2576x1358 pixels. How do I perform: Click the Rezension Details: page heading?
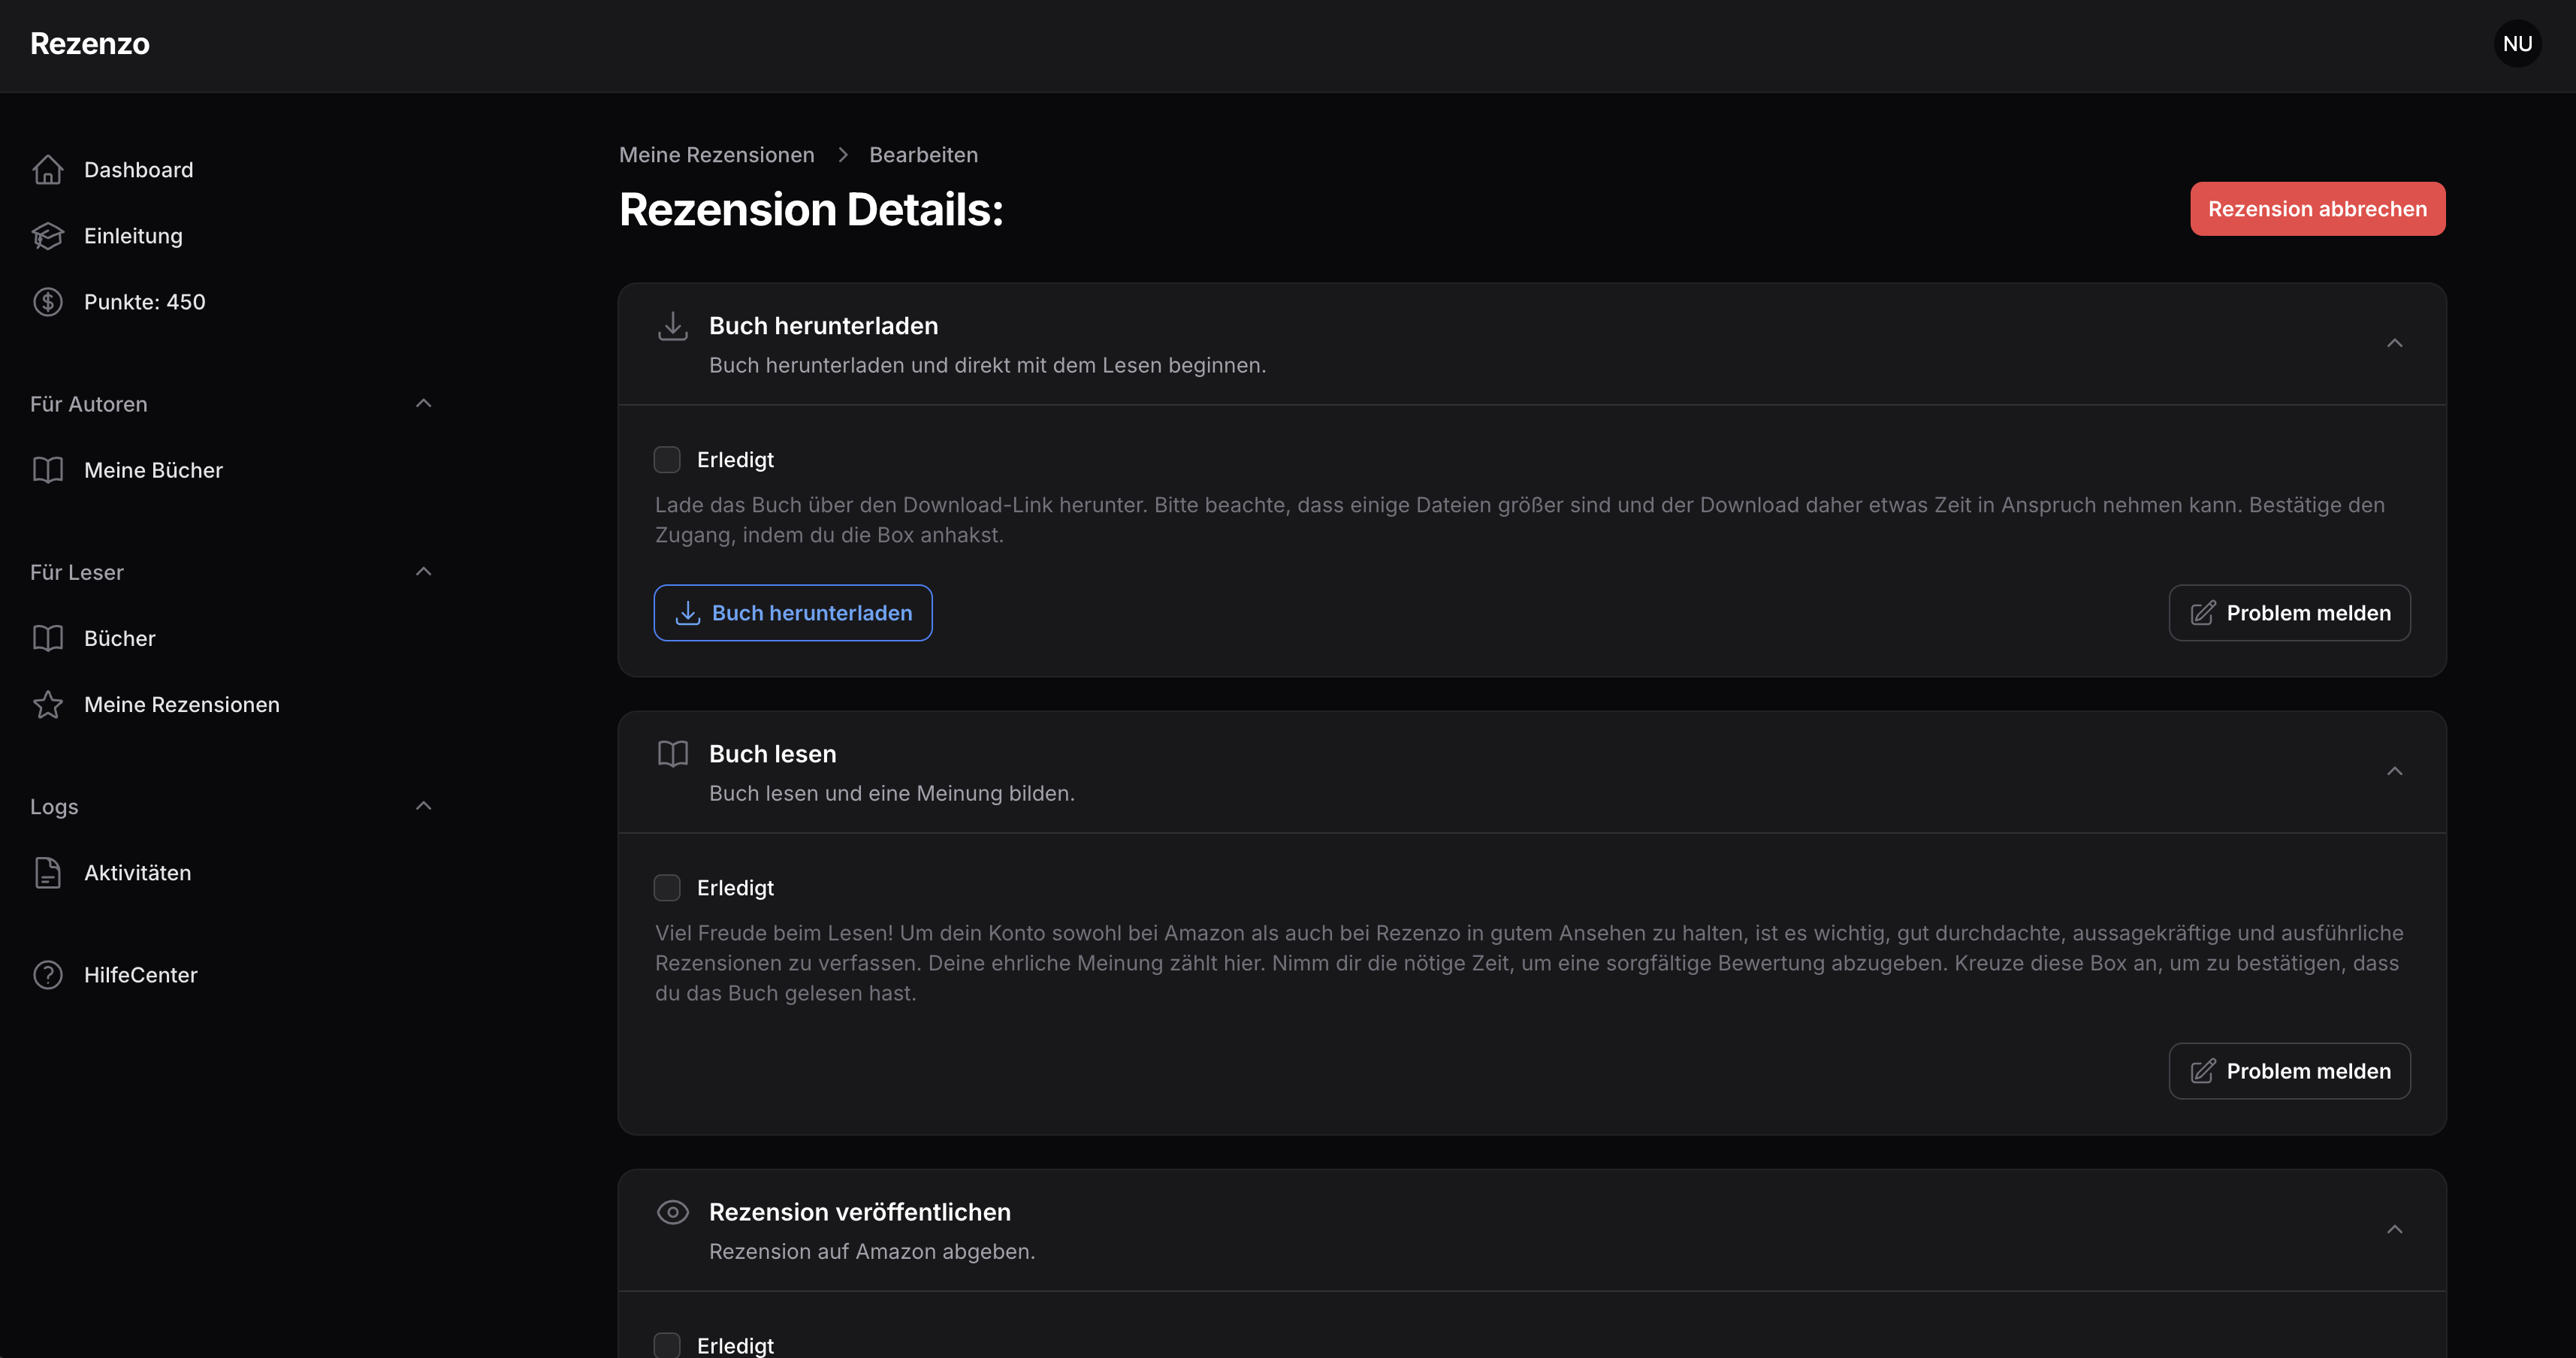[811, 210]
